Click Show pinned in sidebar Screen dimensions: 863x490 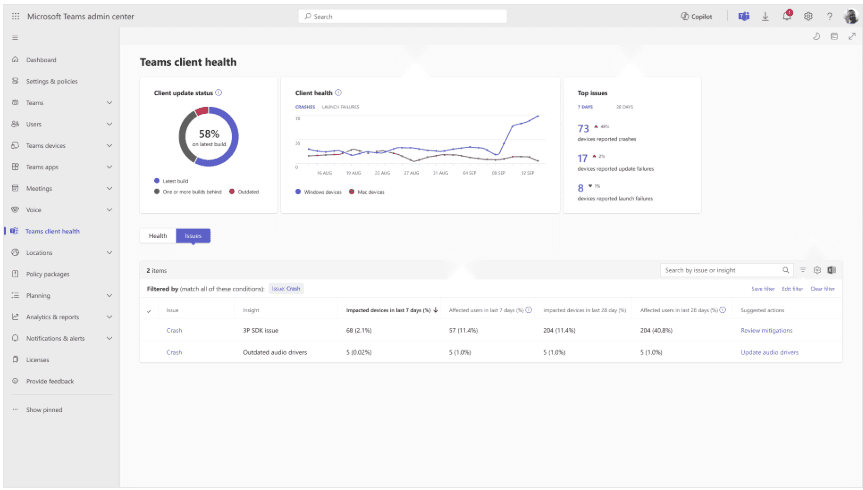pyautogui.click(x=44, y=411)
